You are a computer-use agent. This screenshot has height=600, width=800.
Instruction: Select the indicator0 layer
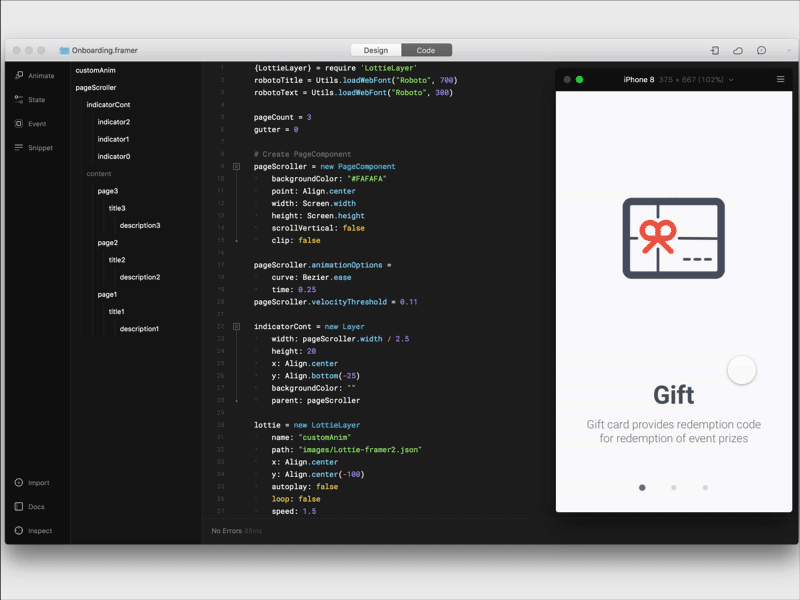point(114,156)
